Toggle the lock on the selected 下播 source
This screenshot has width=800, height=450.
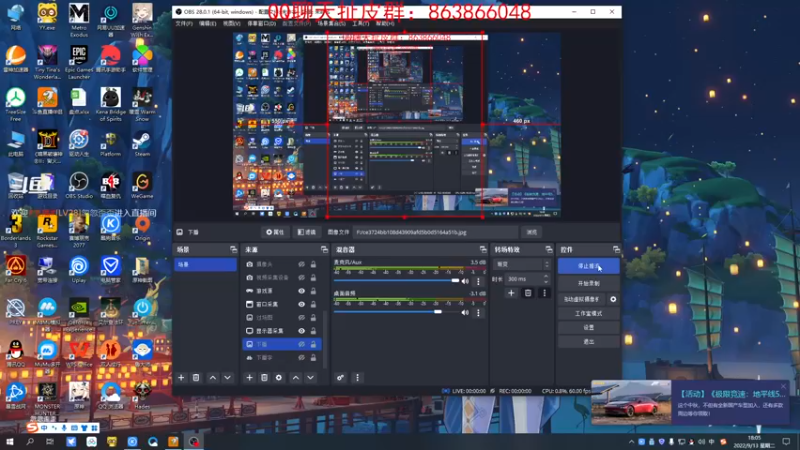[x=313, y=344]
